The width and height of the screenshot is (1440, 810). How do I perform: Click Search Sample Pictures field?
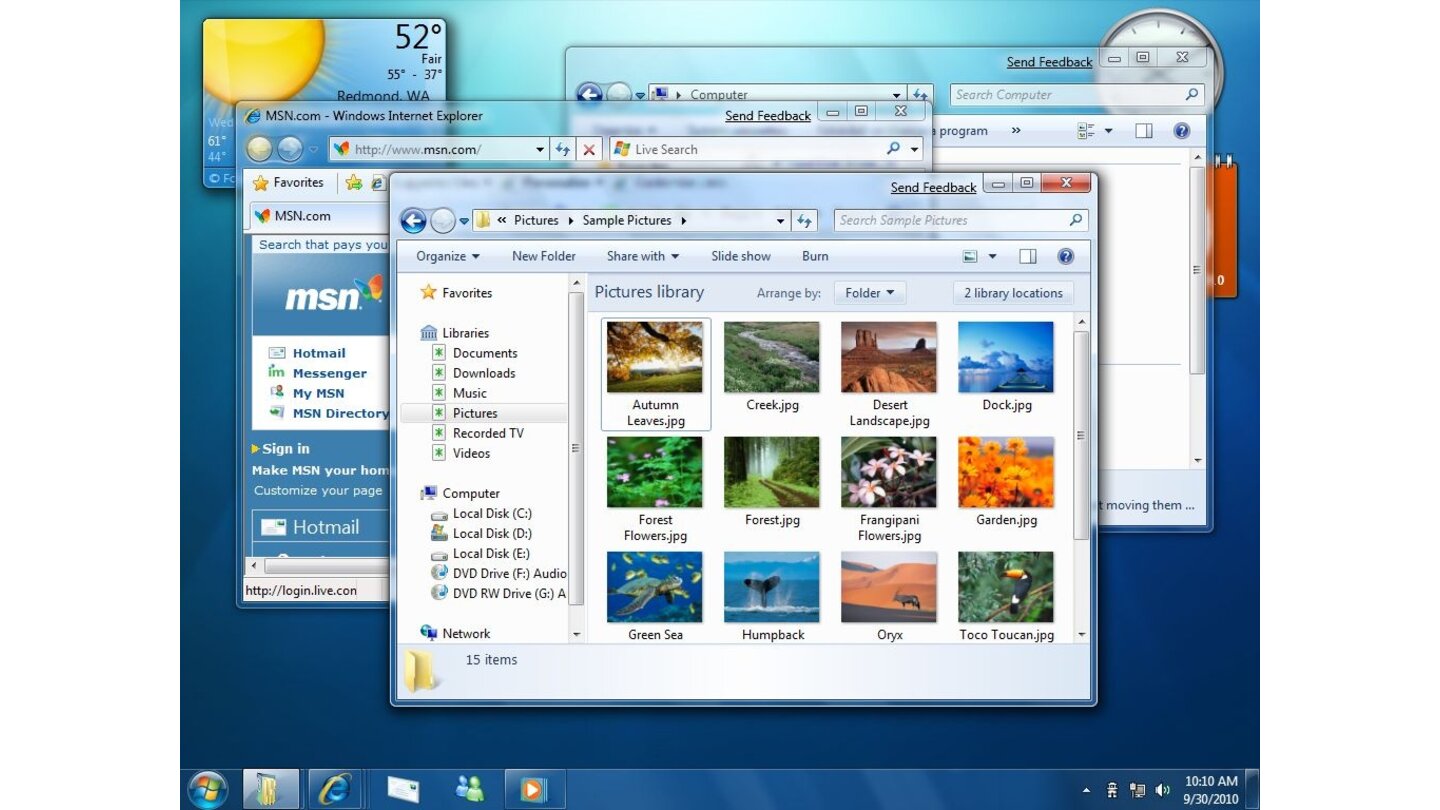(961, 221)
